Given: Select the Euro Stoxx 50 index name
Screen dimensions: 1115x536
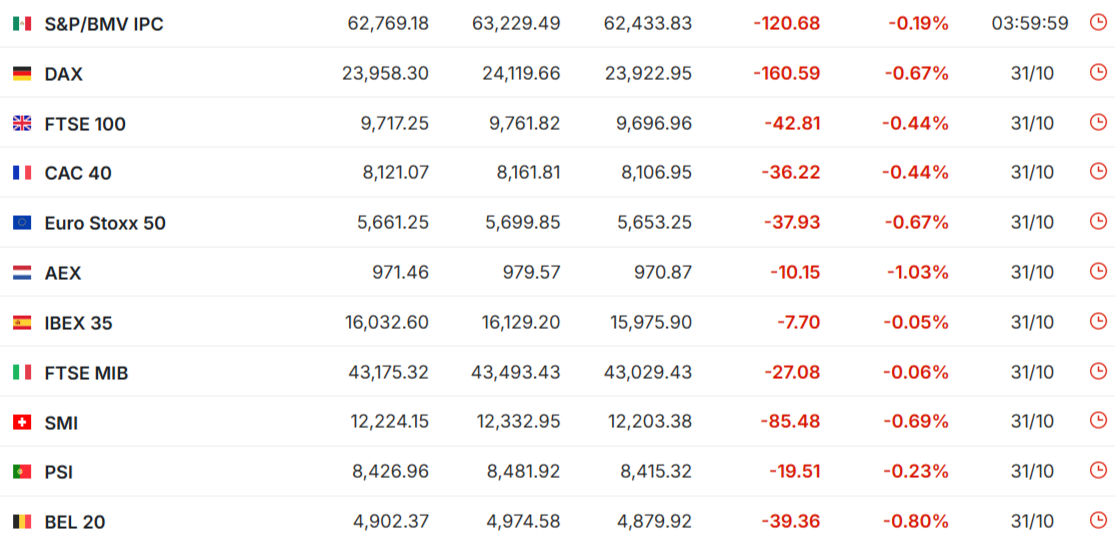Looking at the screenshot, I should (105, 223).
